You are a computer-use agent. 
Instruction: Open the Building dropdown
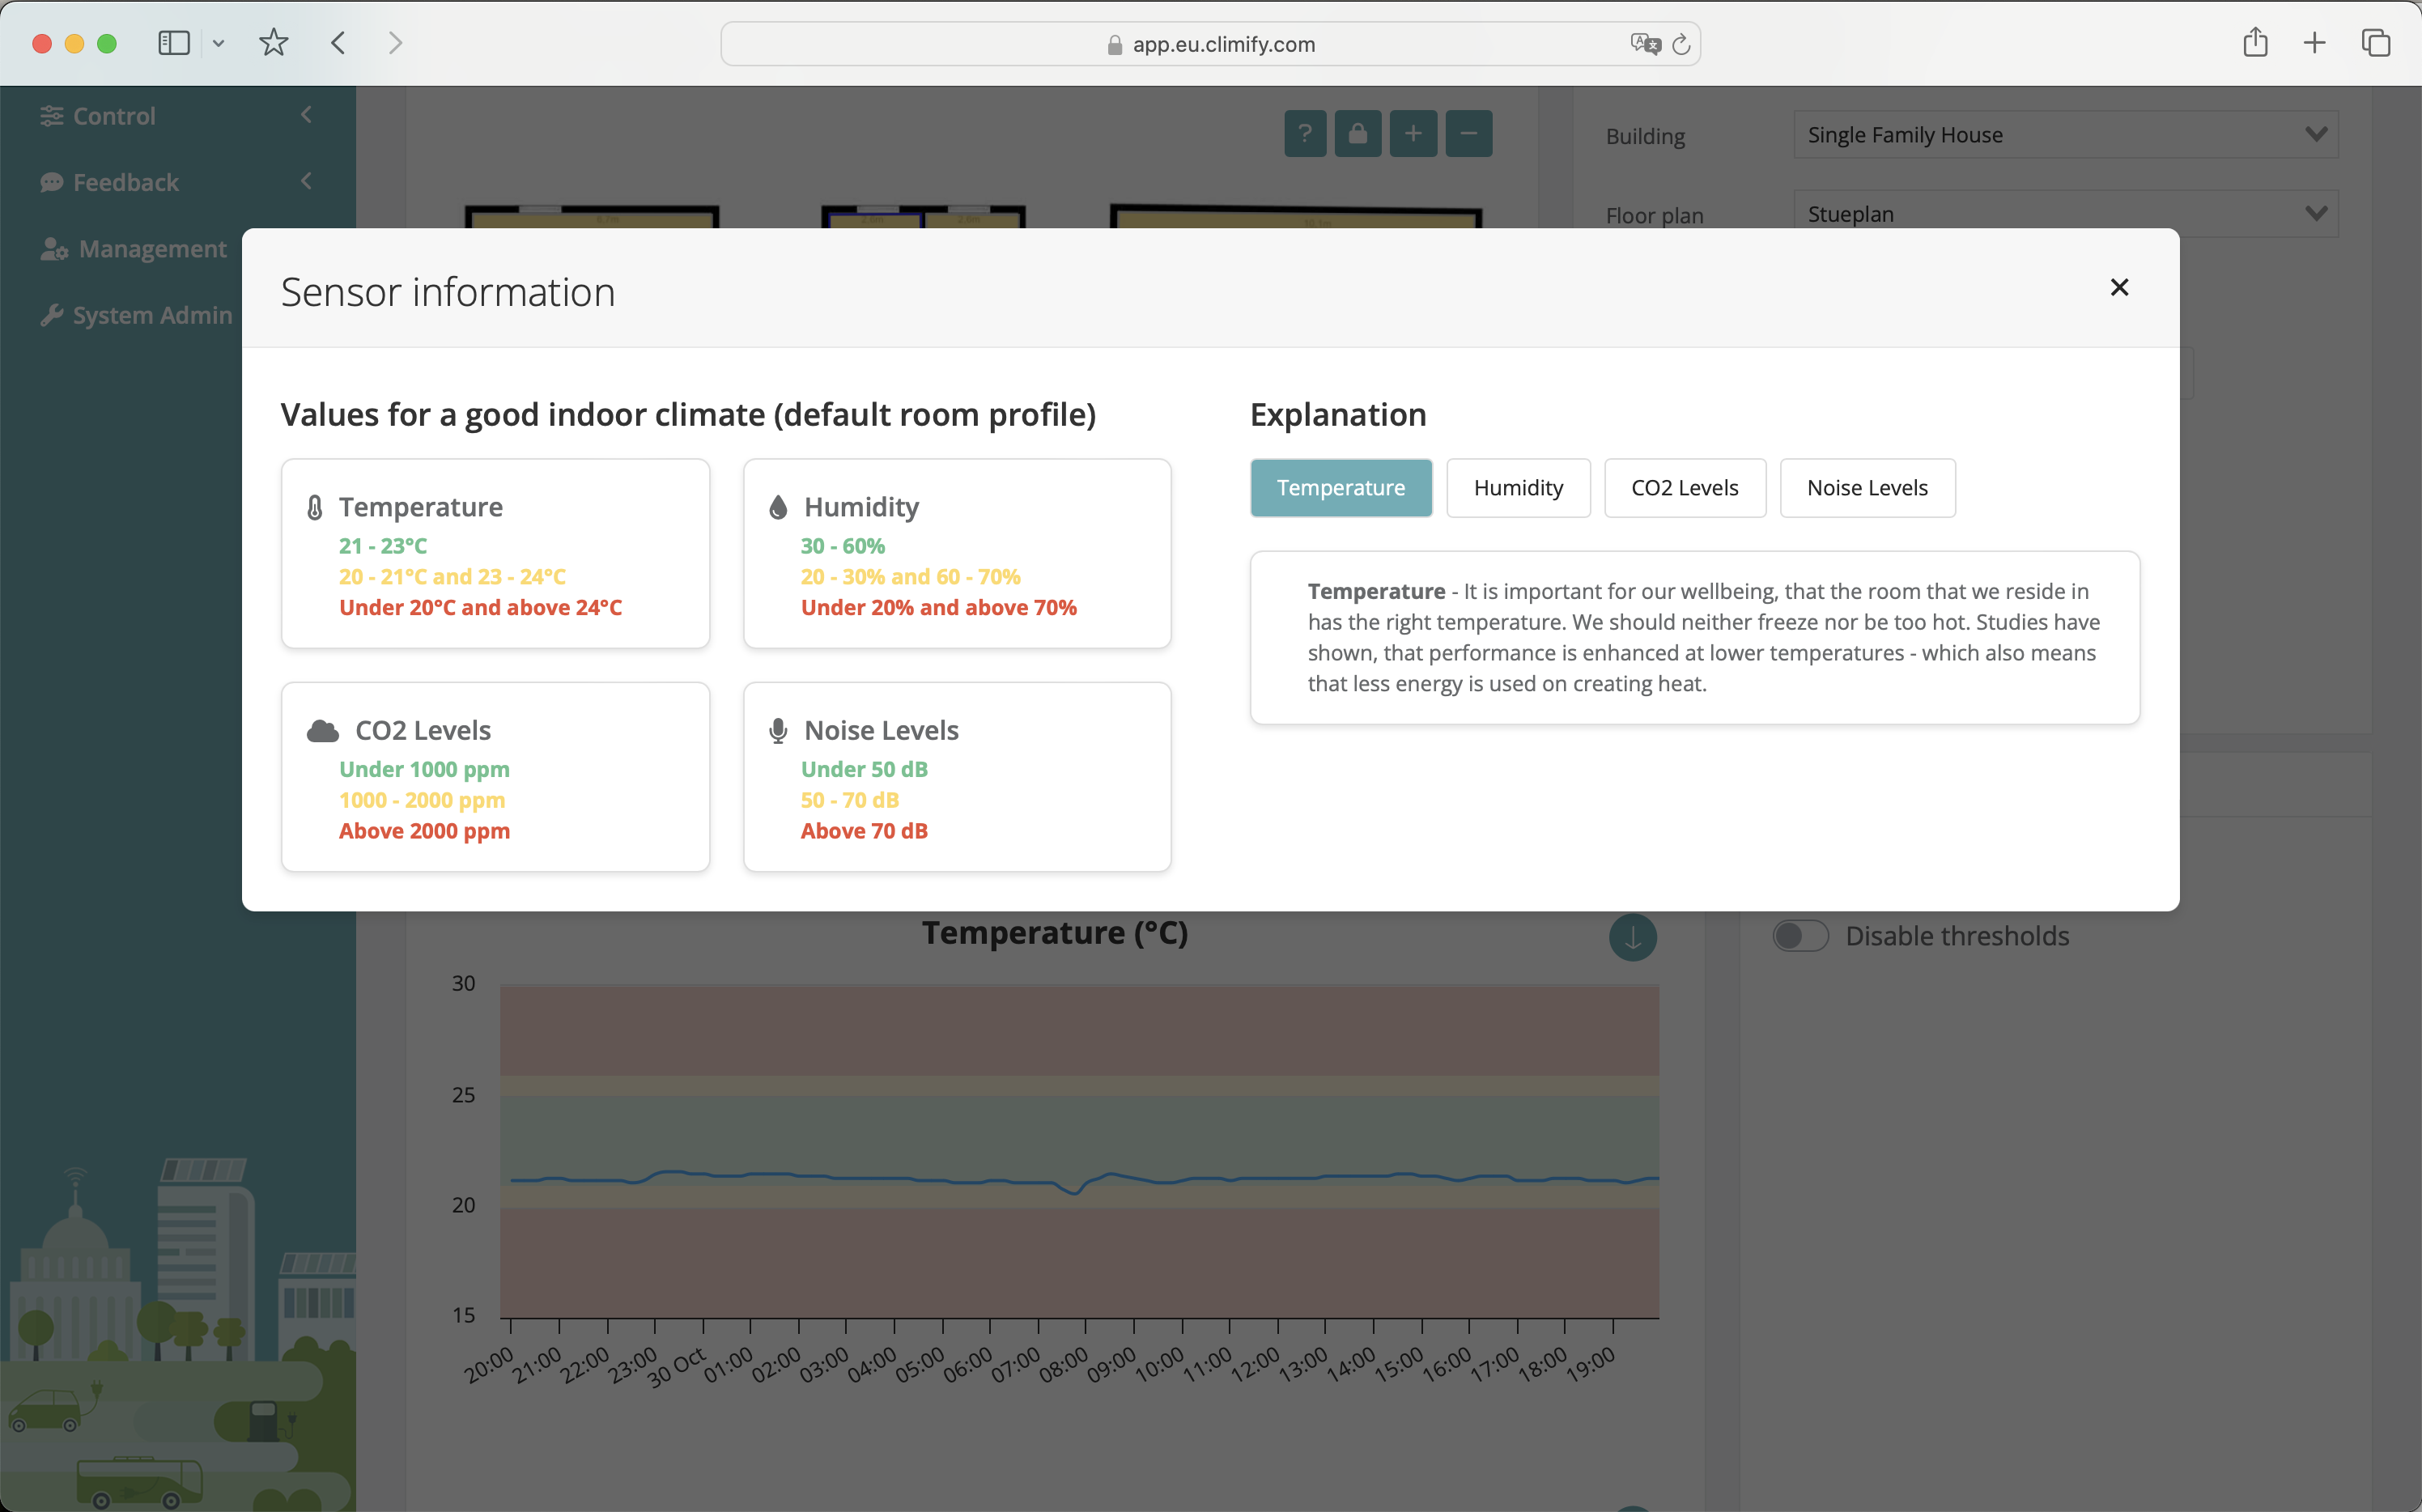point(2065,135)
